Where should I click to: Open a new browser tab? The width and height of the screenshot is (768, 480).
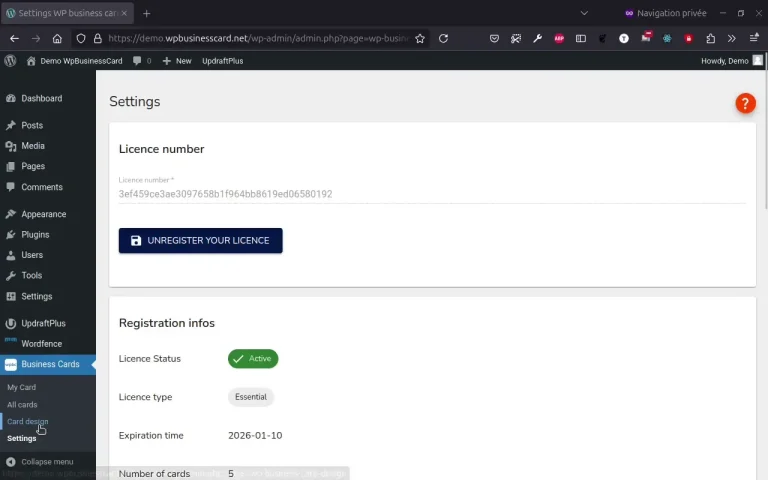[x=146, y=14]
